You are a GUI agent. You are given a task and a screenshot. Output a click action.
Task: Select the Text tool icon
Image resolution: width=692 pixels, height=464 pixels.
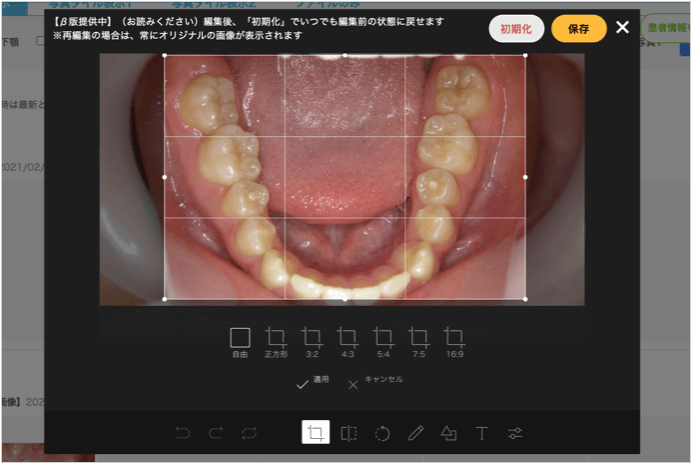(x=481, y=433)
